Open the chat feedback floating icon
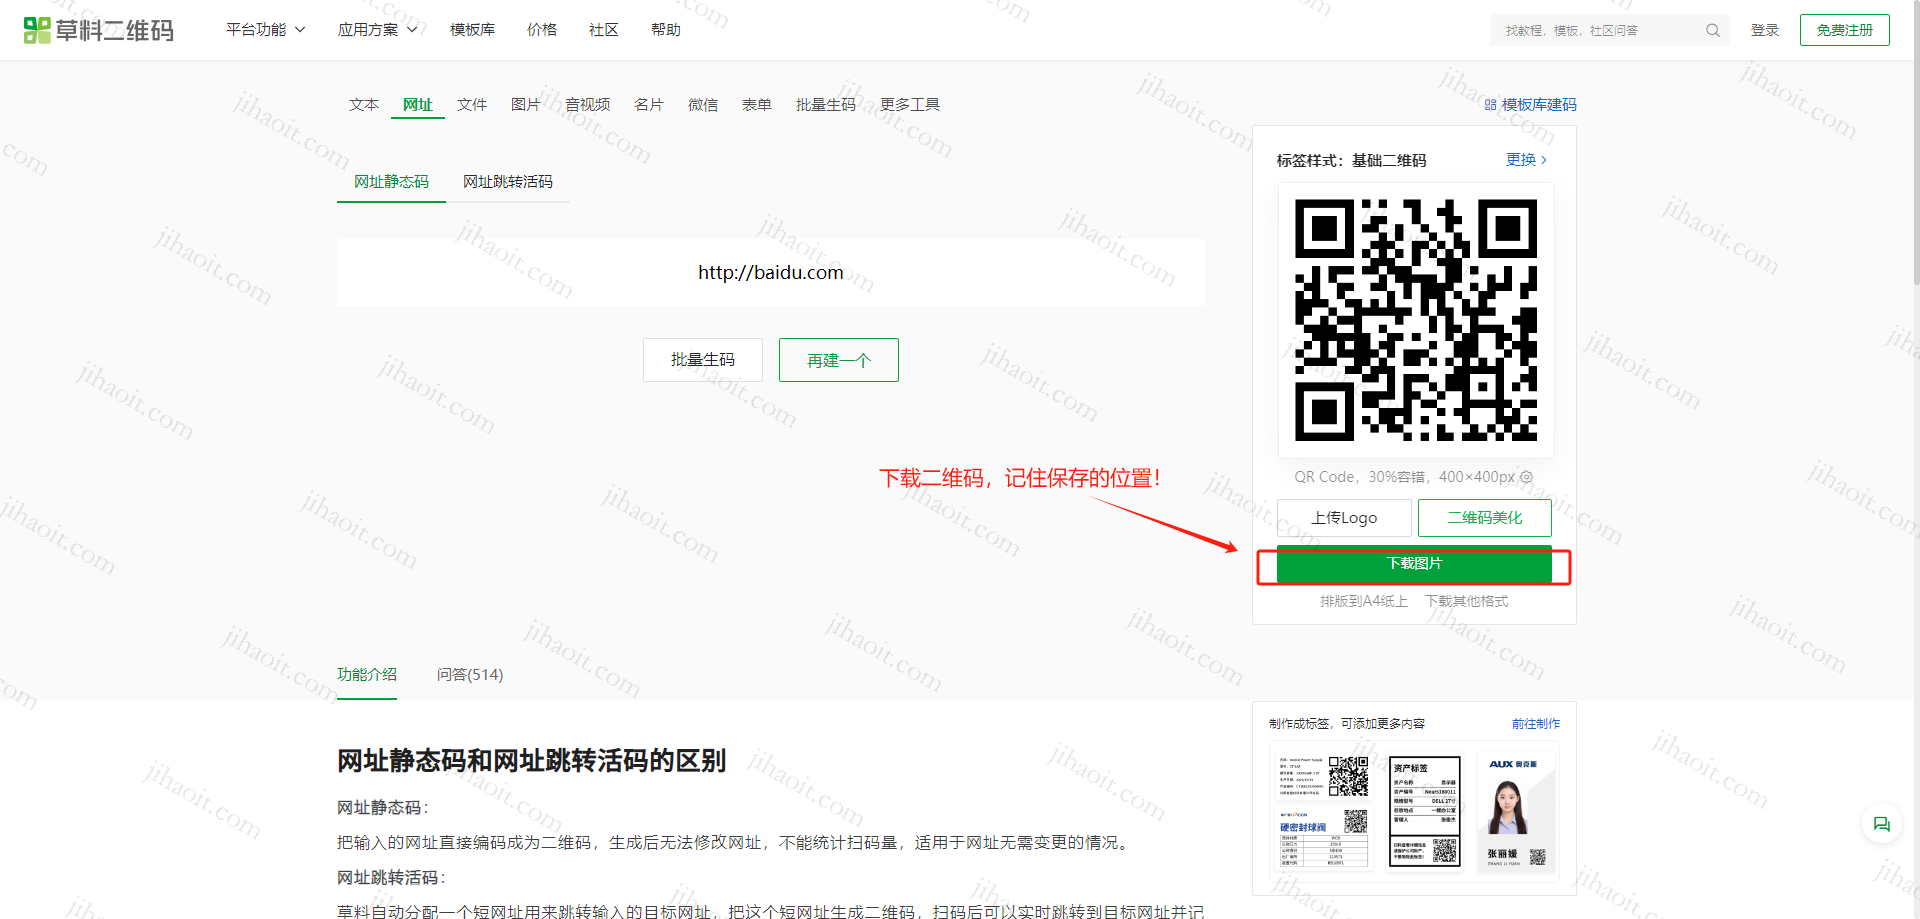Image resolution: width=1920 pixels, height=919 pixels. click(x=1881, y=824)
